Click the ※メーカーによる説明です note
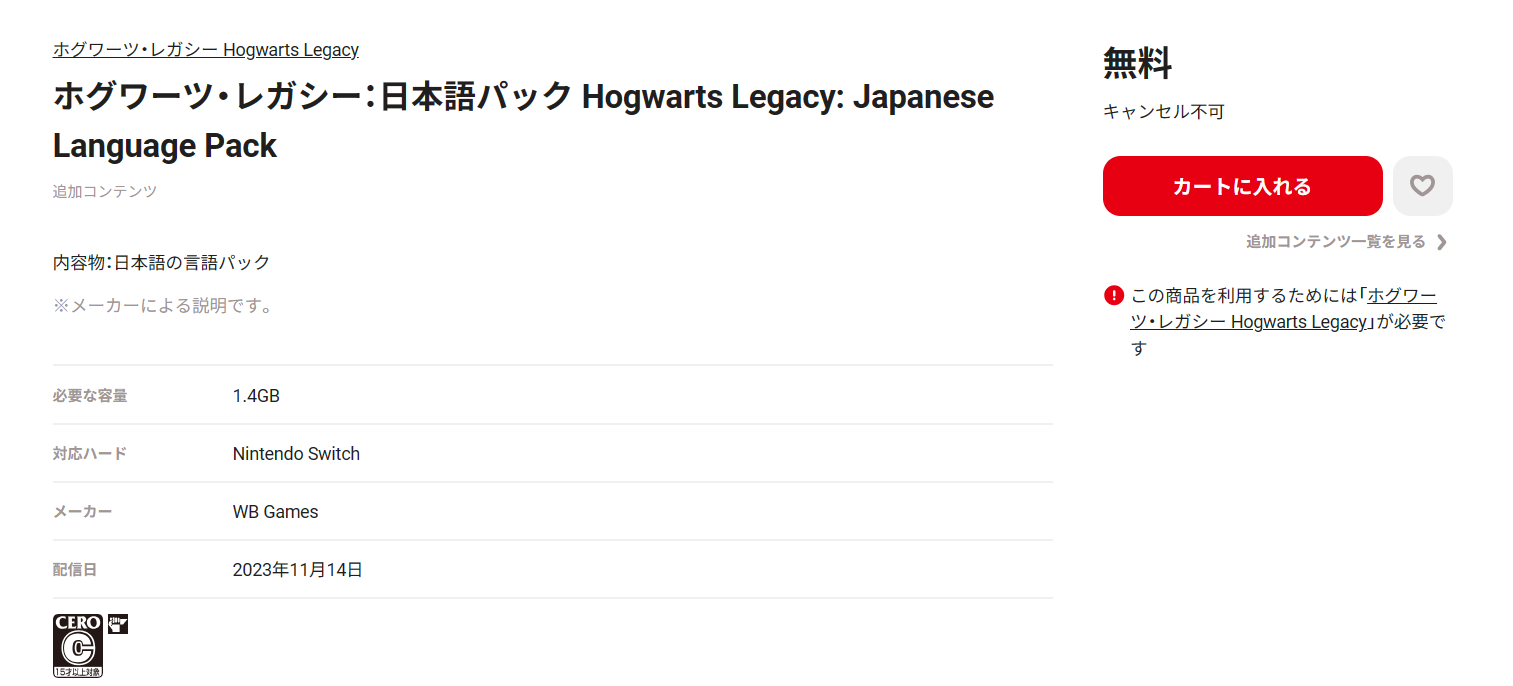The image size is (1513, 686). tap(163, 306)
